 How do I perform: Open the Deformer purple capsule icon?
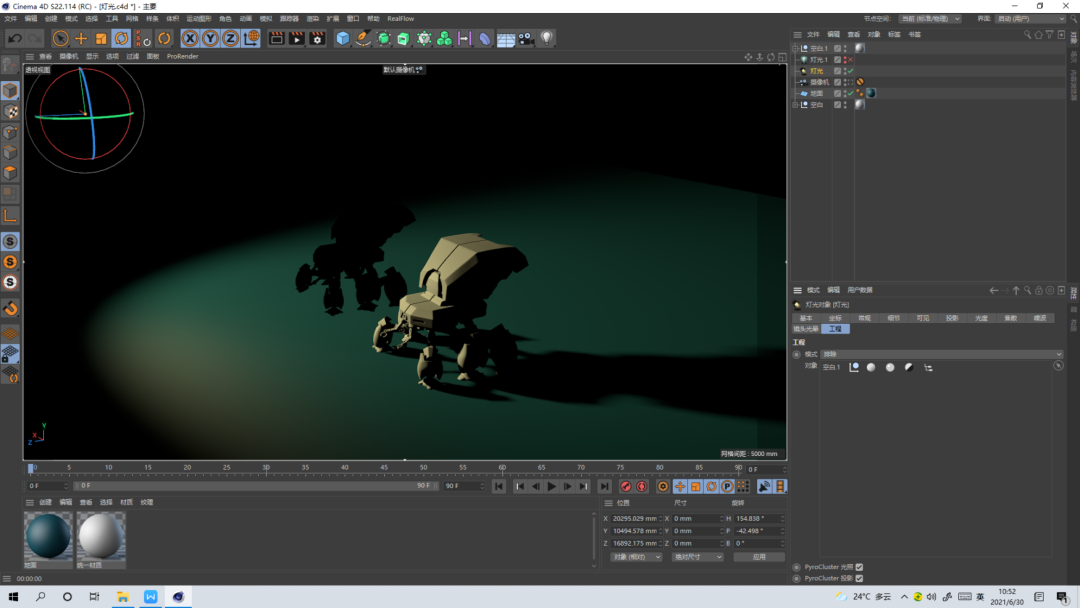485,39
